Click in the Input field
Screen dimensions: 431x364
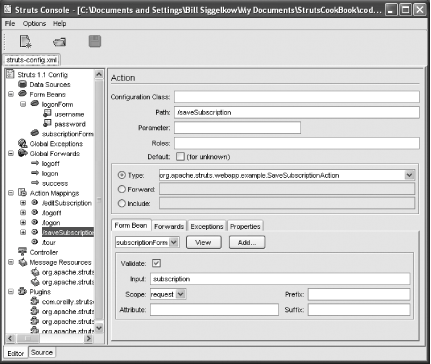[280, 279]
